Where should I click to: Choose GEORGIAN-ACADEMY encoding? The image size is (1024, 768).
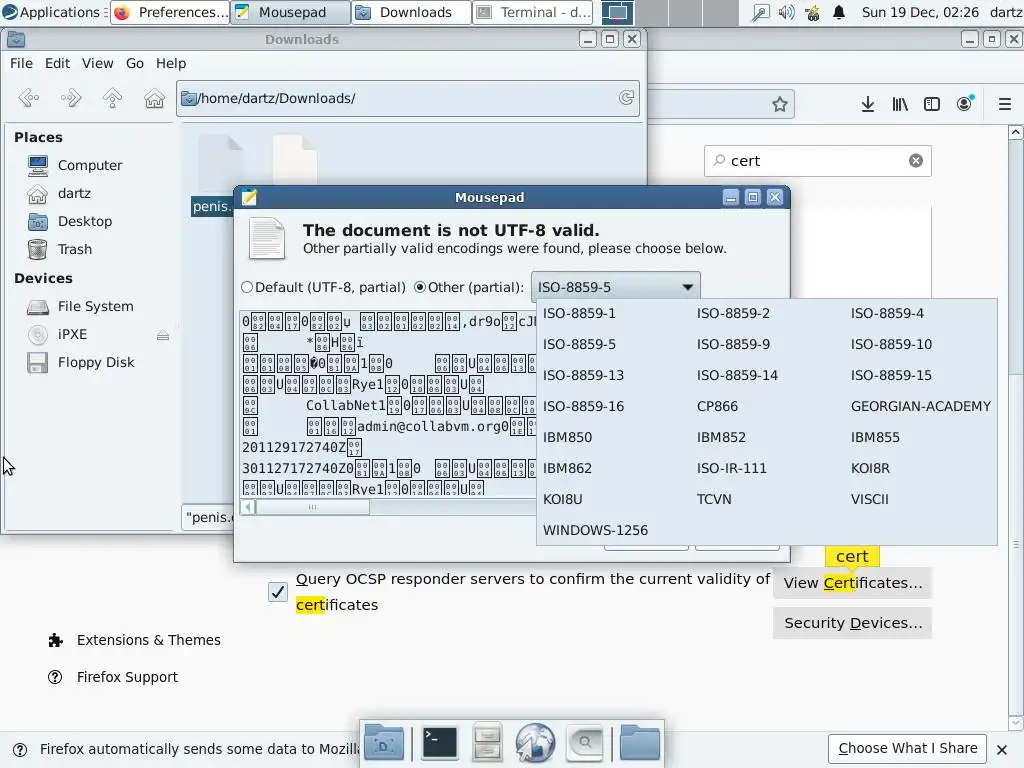click(x=920, y=406)
